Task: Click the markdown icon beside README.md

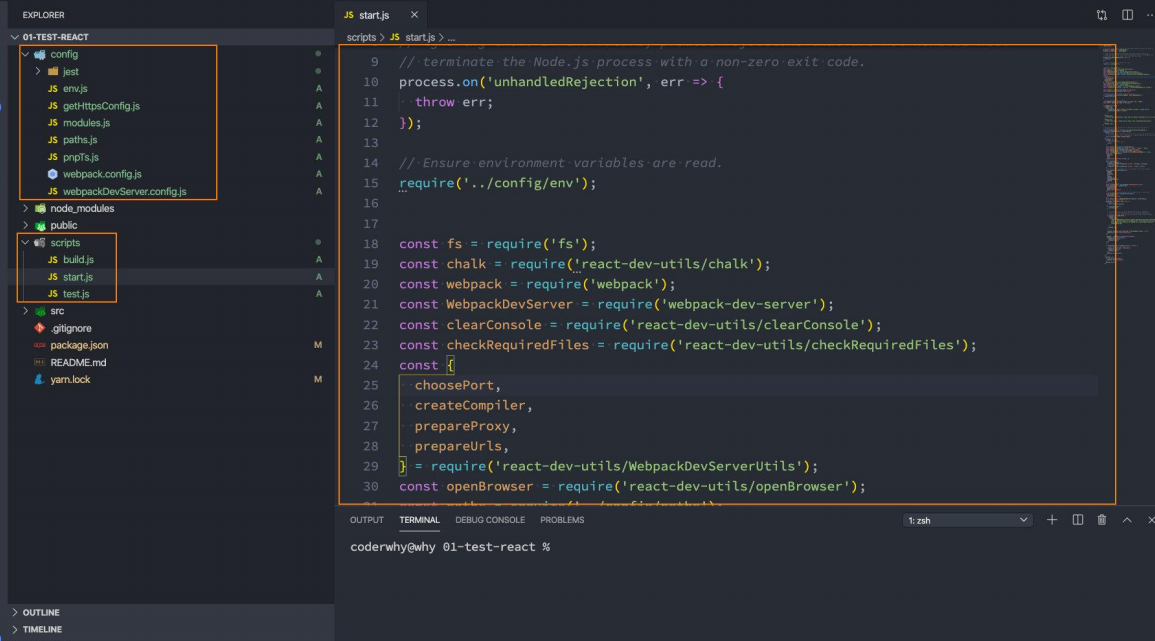Action: coord(40,362)
